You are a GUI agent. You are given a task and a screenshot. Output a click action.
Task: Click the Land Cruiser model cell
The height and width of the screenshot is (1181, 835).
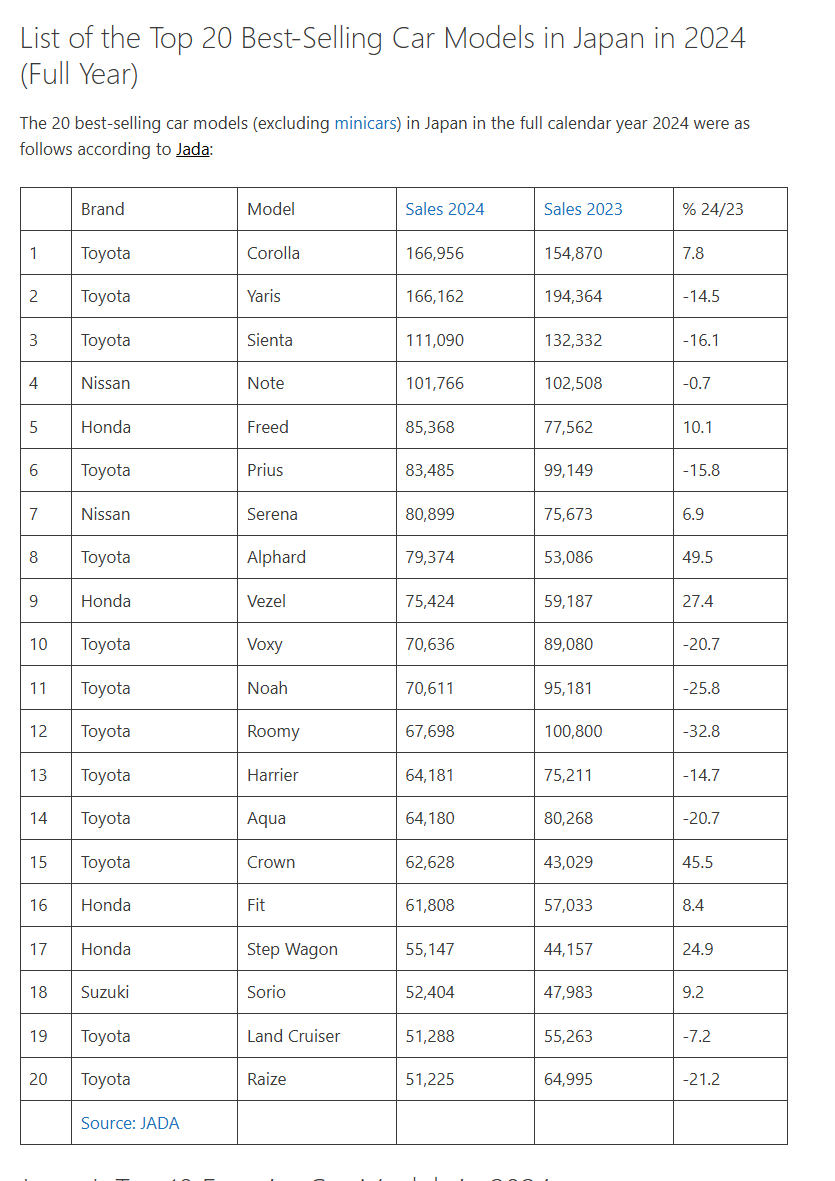(x=317, y=1036)
